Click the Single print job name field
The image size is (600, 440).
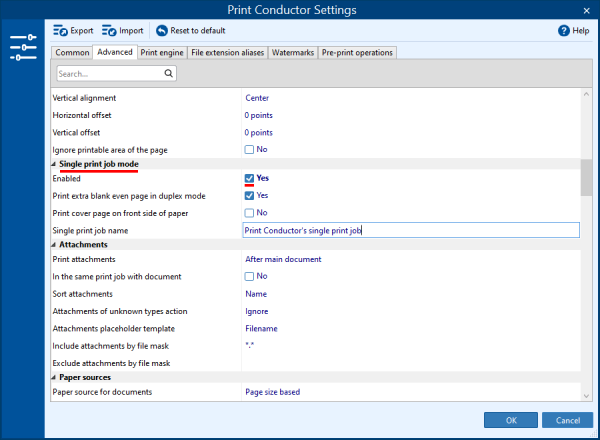click(410, 230)
